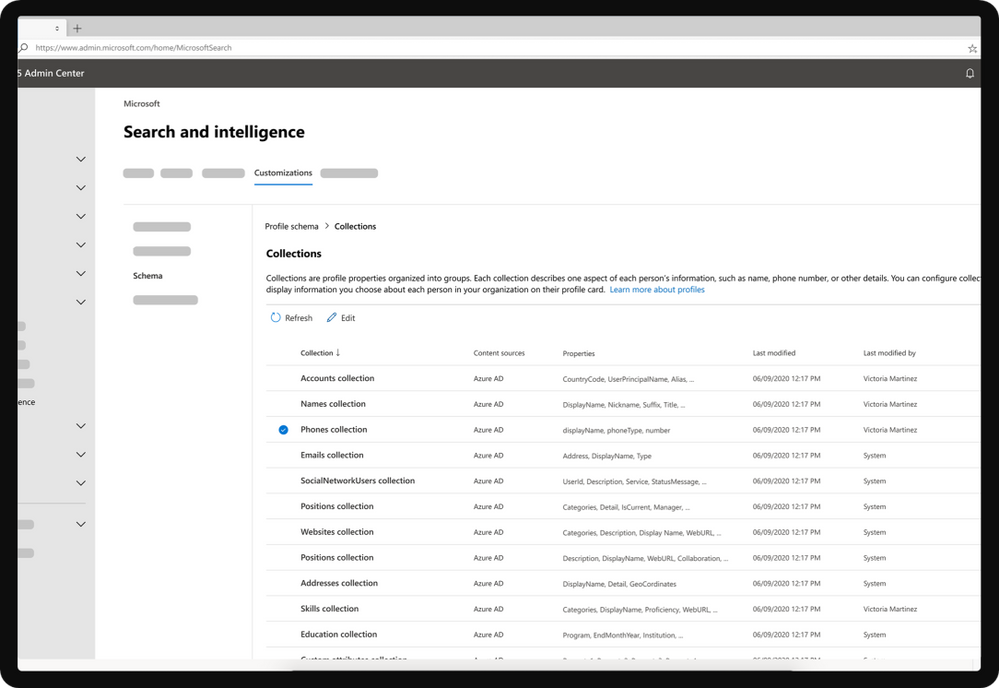Screen dimensions: 999x688
Task: Click the search magnifier in the address bar
Action: [x=22, y=47]
